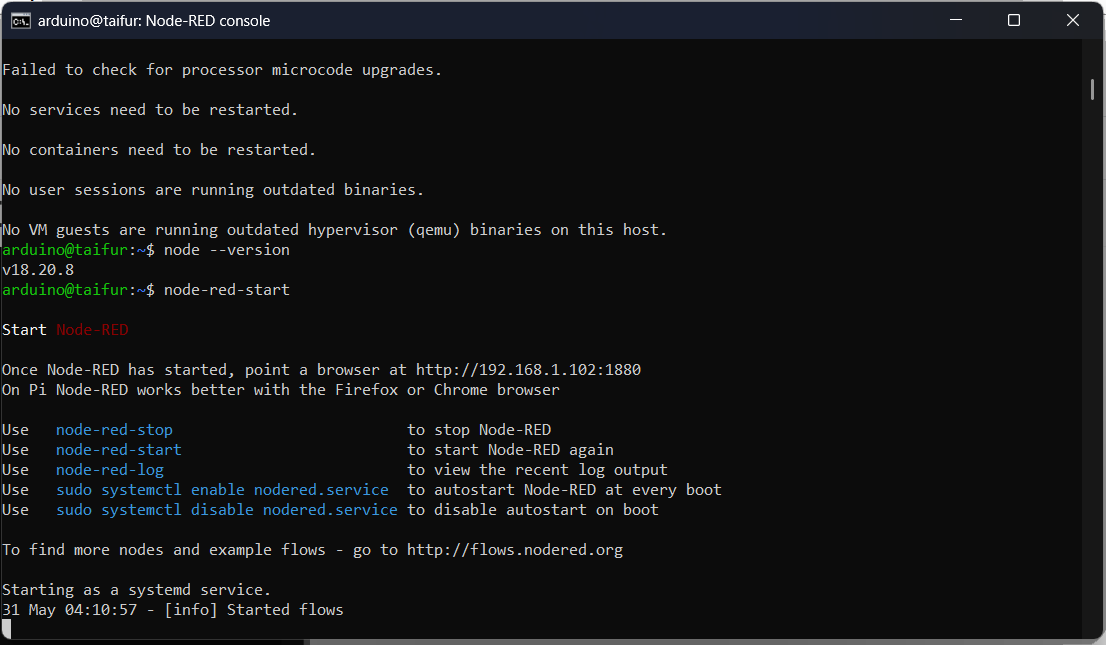
Task: Click the '[info] Started flows' log line
Action: tap(253, 610)
